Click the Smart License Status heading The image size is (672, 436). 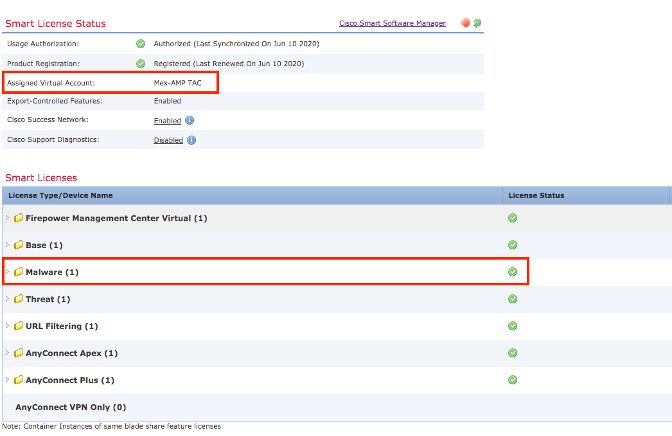click(x=55, y=24)
